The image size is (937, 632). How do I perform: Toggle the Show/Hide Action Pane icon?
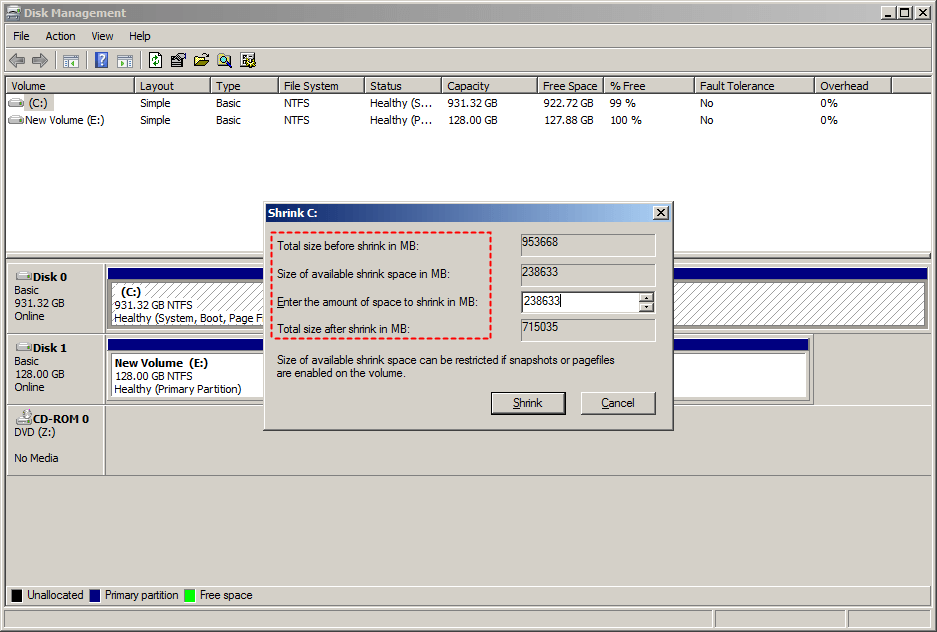[x=125, y=60]
